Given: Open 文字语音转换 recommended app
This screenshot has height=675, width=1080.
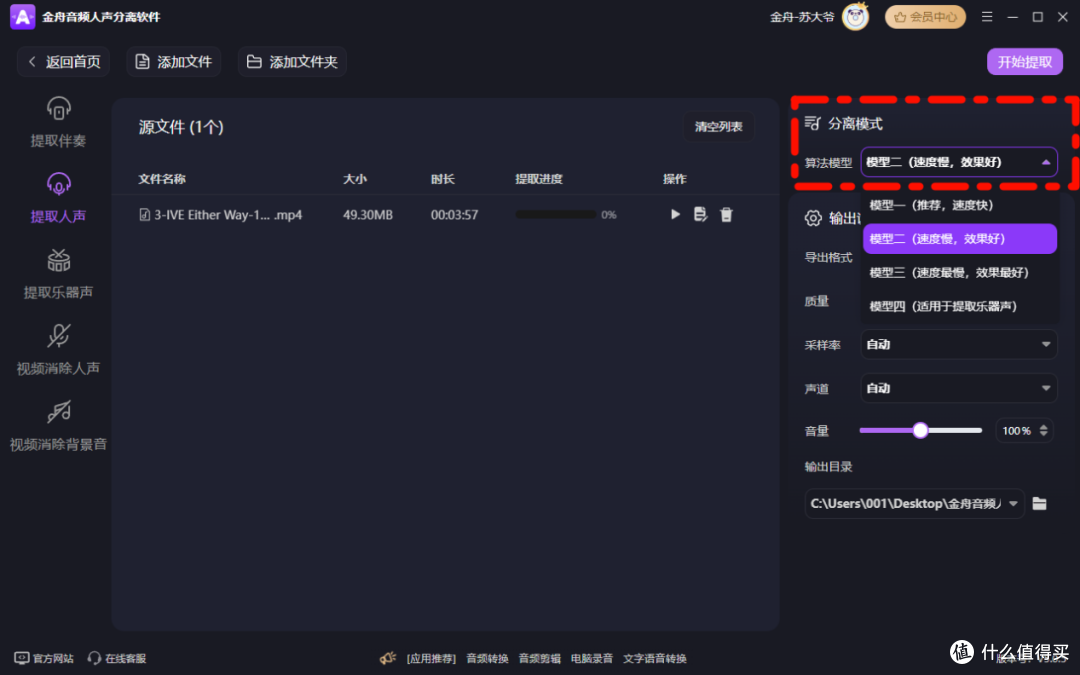Looking at the screenshot, I should coord(655,658).
